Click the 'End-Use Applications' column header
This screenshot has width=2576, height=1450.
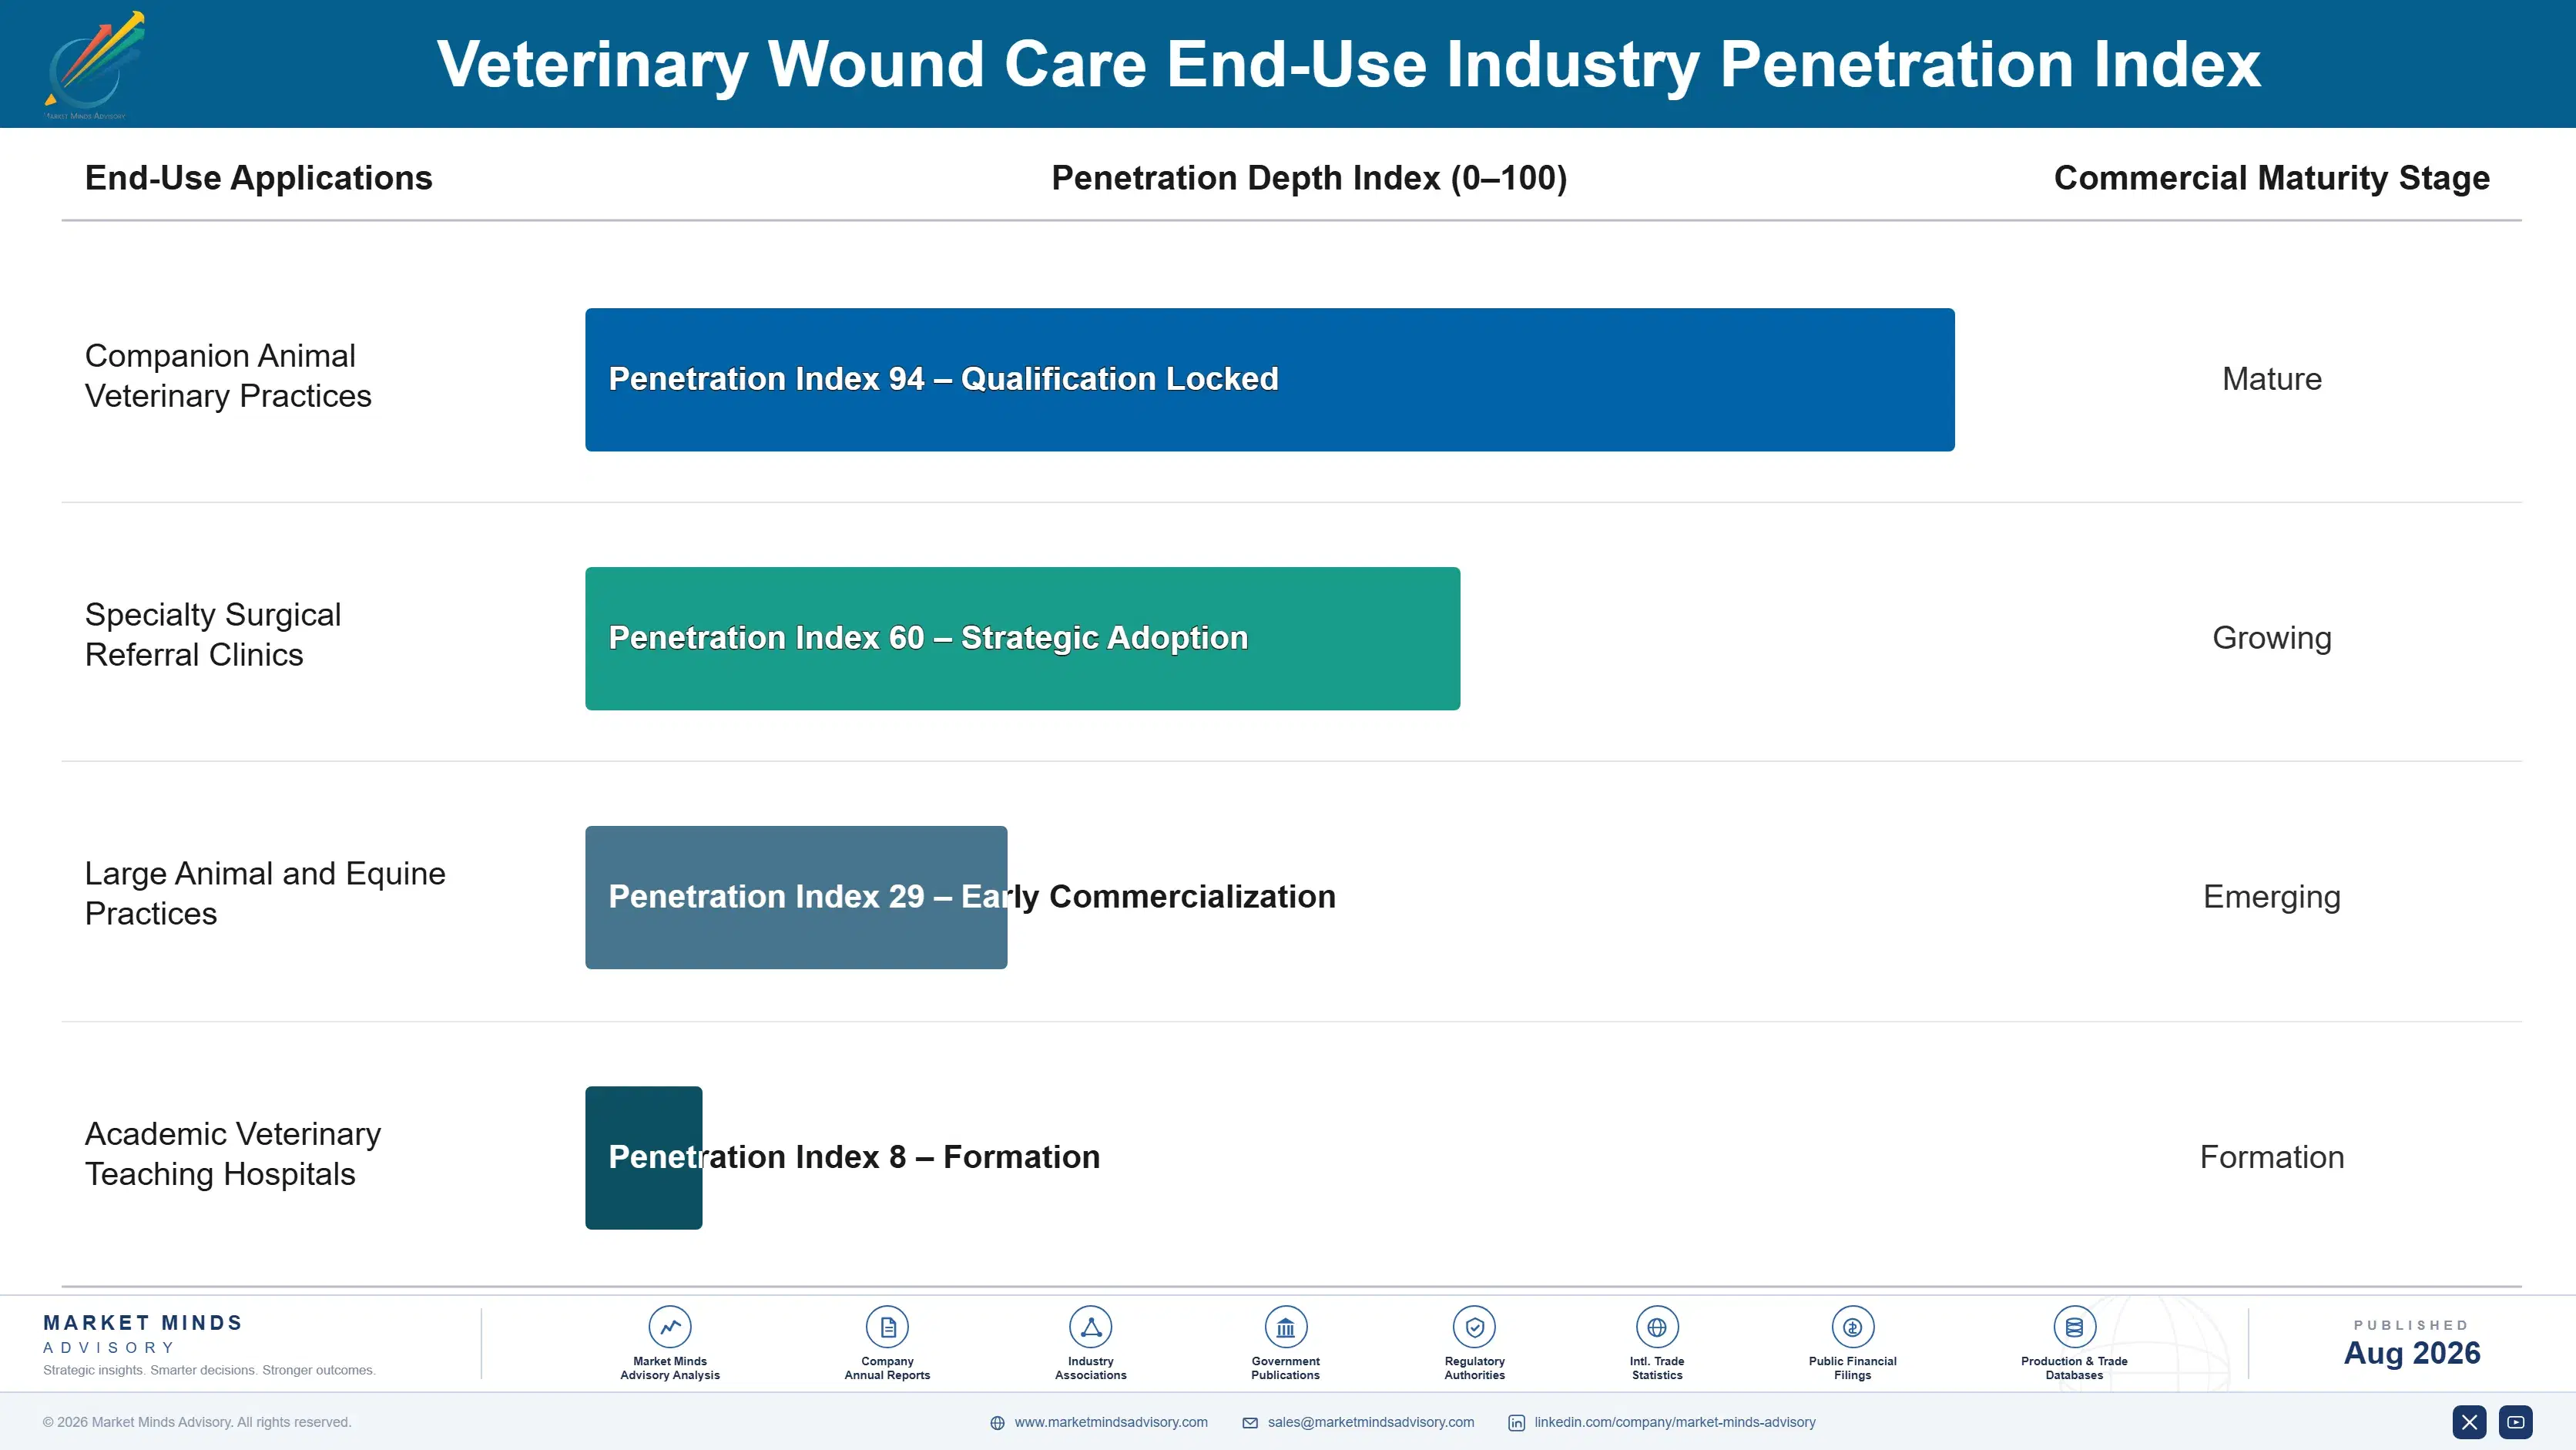click(259, 178)
